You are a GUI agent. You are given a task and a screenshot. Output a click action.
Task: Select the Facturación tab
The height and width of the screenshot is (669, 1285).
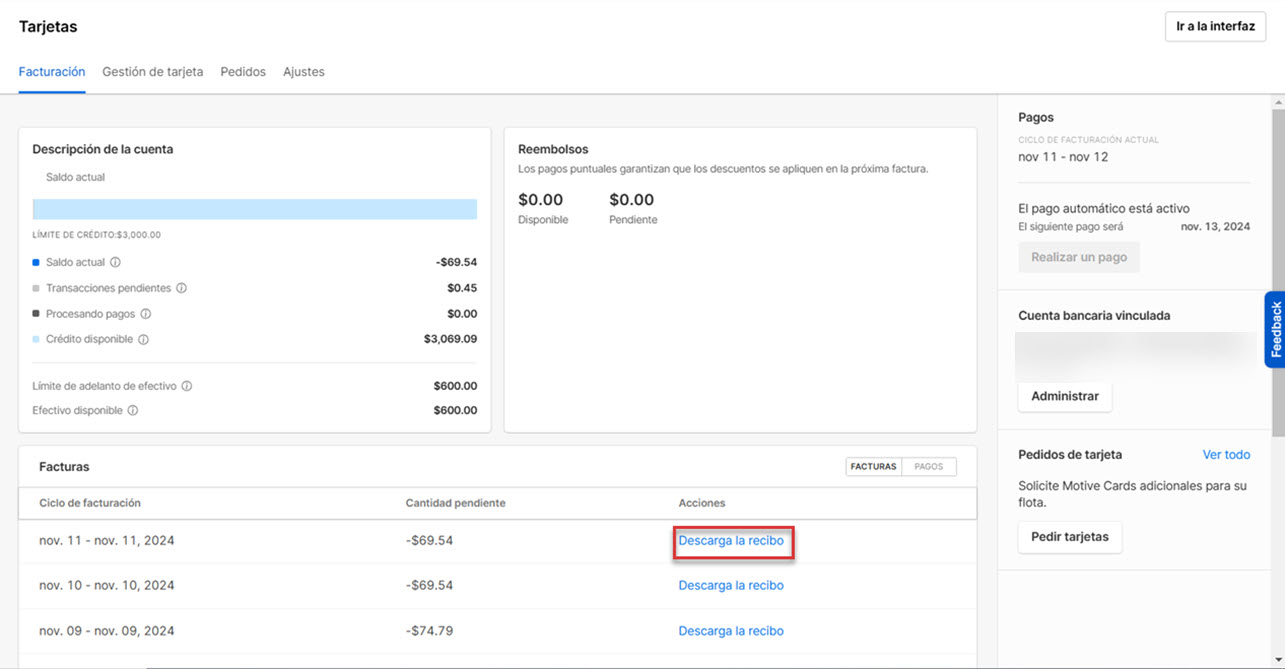[52, 72]
